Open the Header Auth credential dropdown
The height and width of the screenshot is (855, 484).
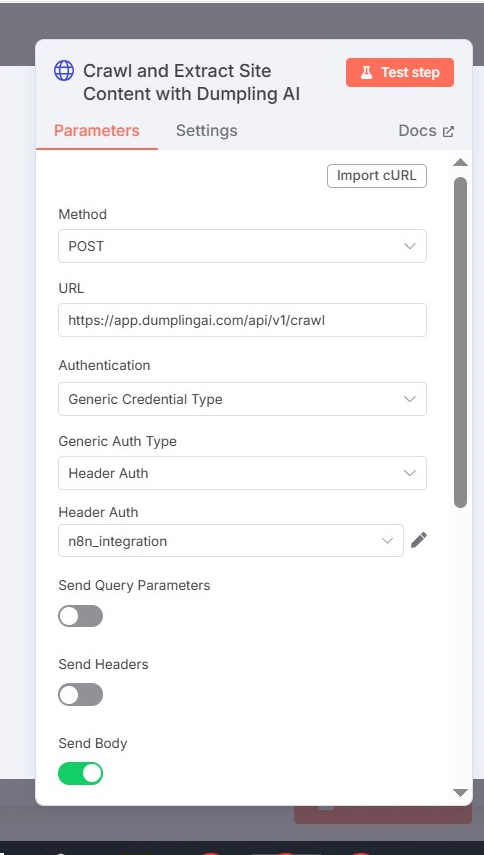[231, 541]
